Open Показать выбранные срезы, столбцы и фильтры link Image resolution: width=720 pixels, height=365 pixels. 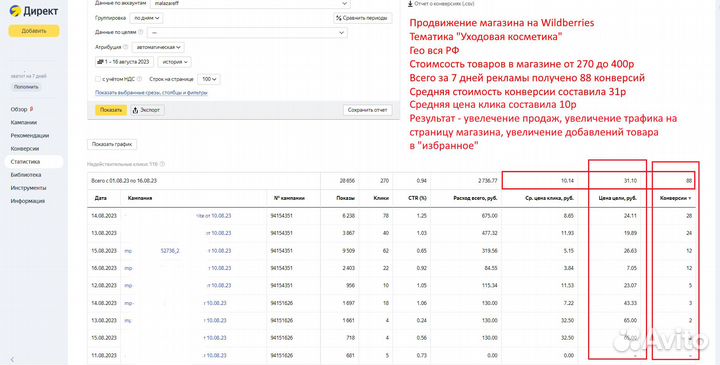point(151,93)
